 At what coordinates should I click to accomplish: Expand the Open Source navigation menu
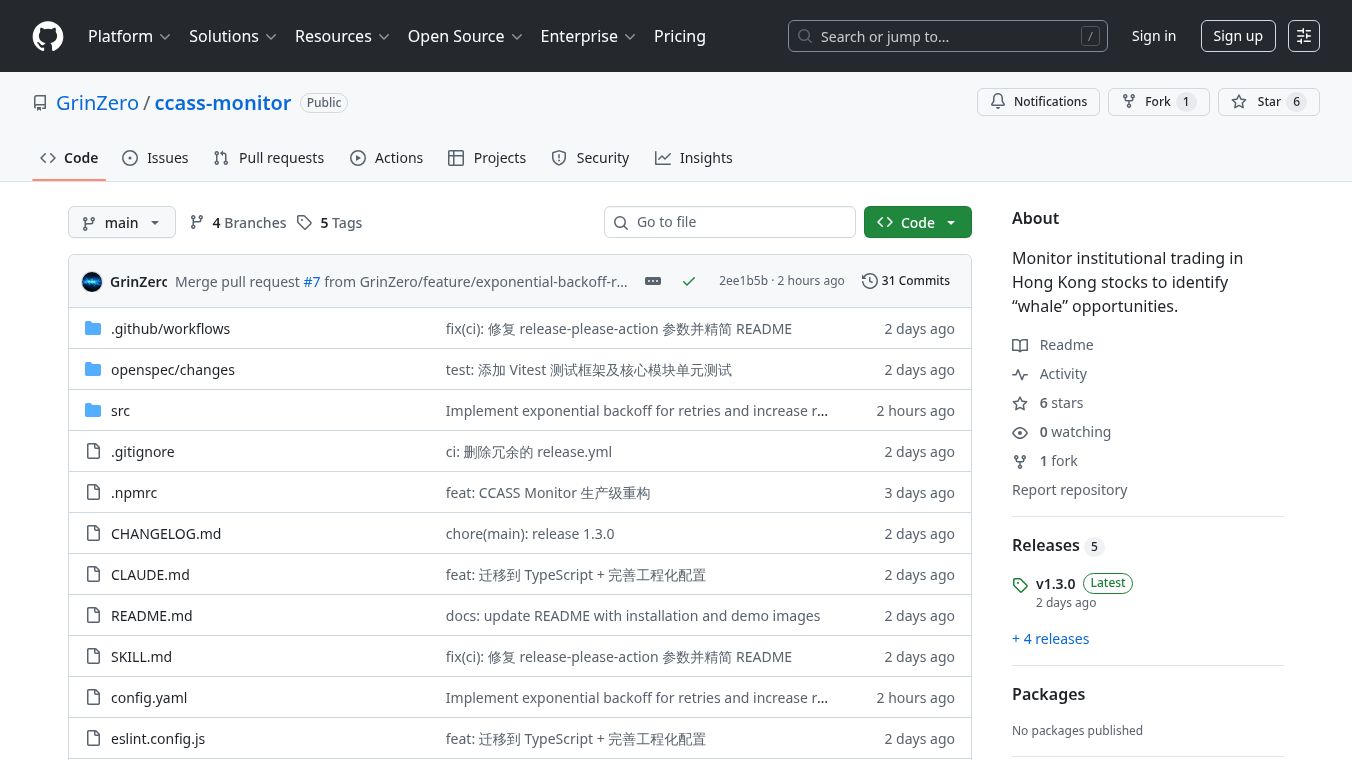[464, 36]
